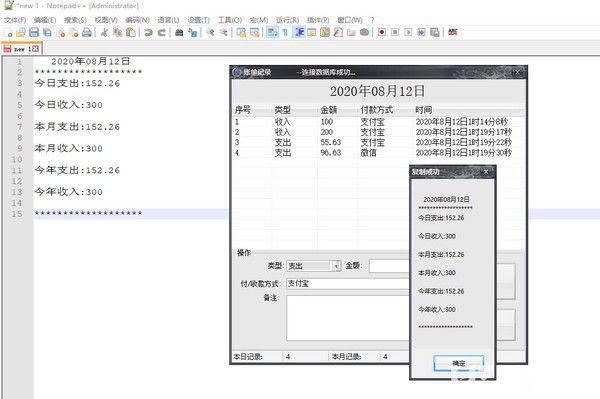Open a file using the toolbar folder icon
Viewport: 600px width, 399px height.
pyautogui.click(x=21, y=33)
